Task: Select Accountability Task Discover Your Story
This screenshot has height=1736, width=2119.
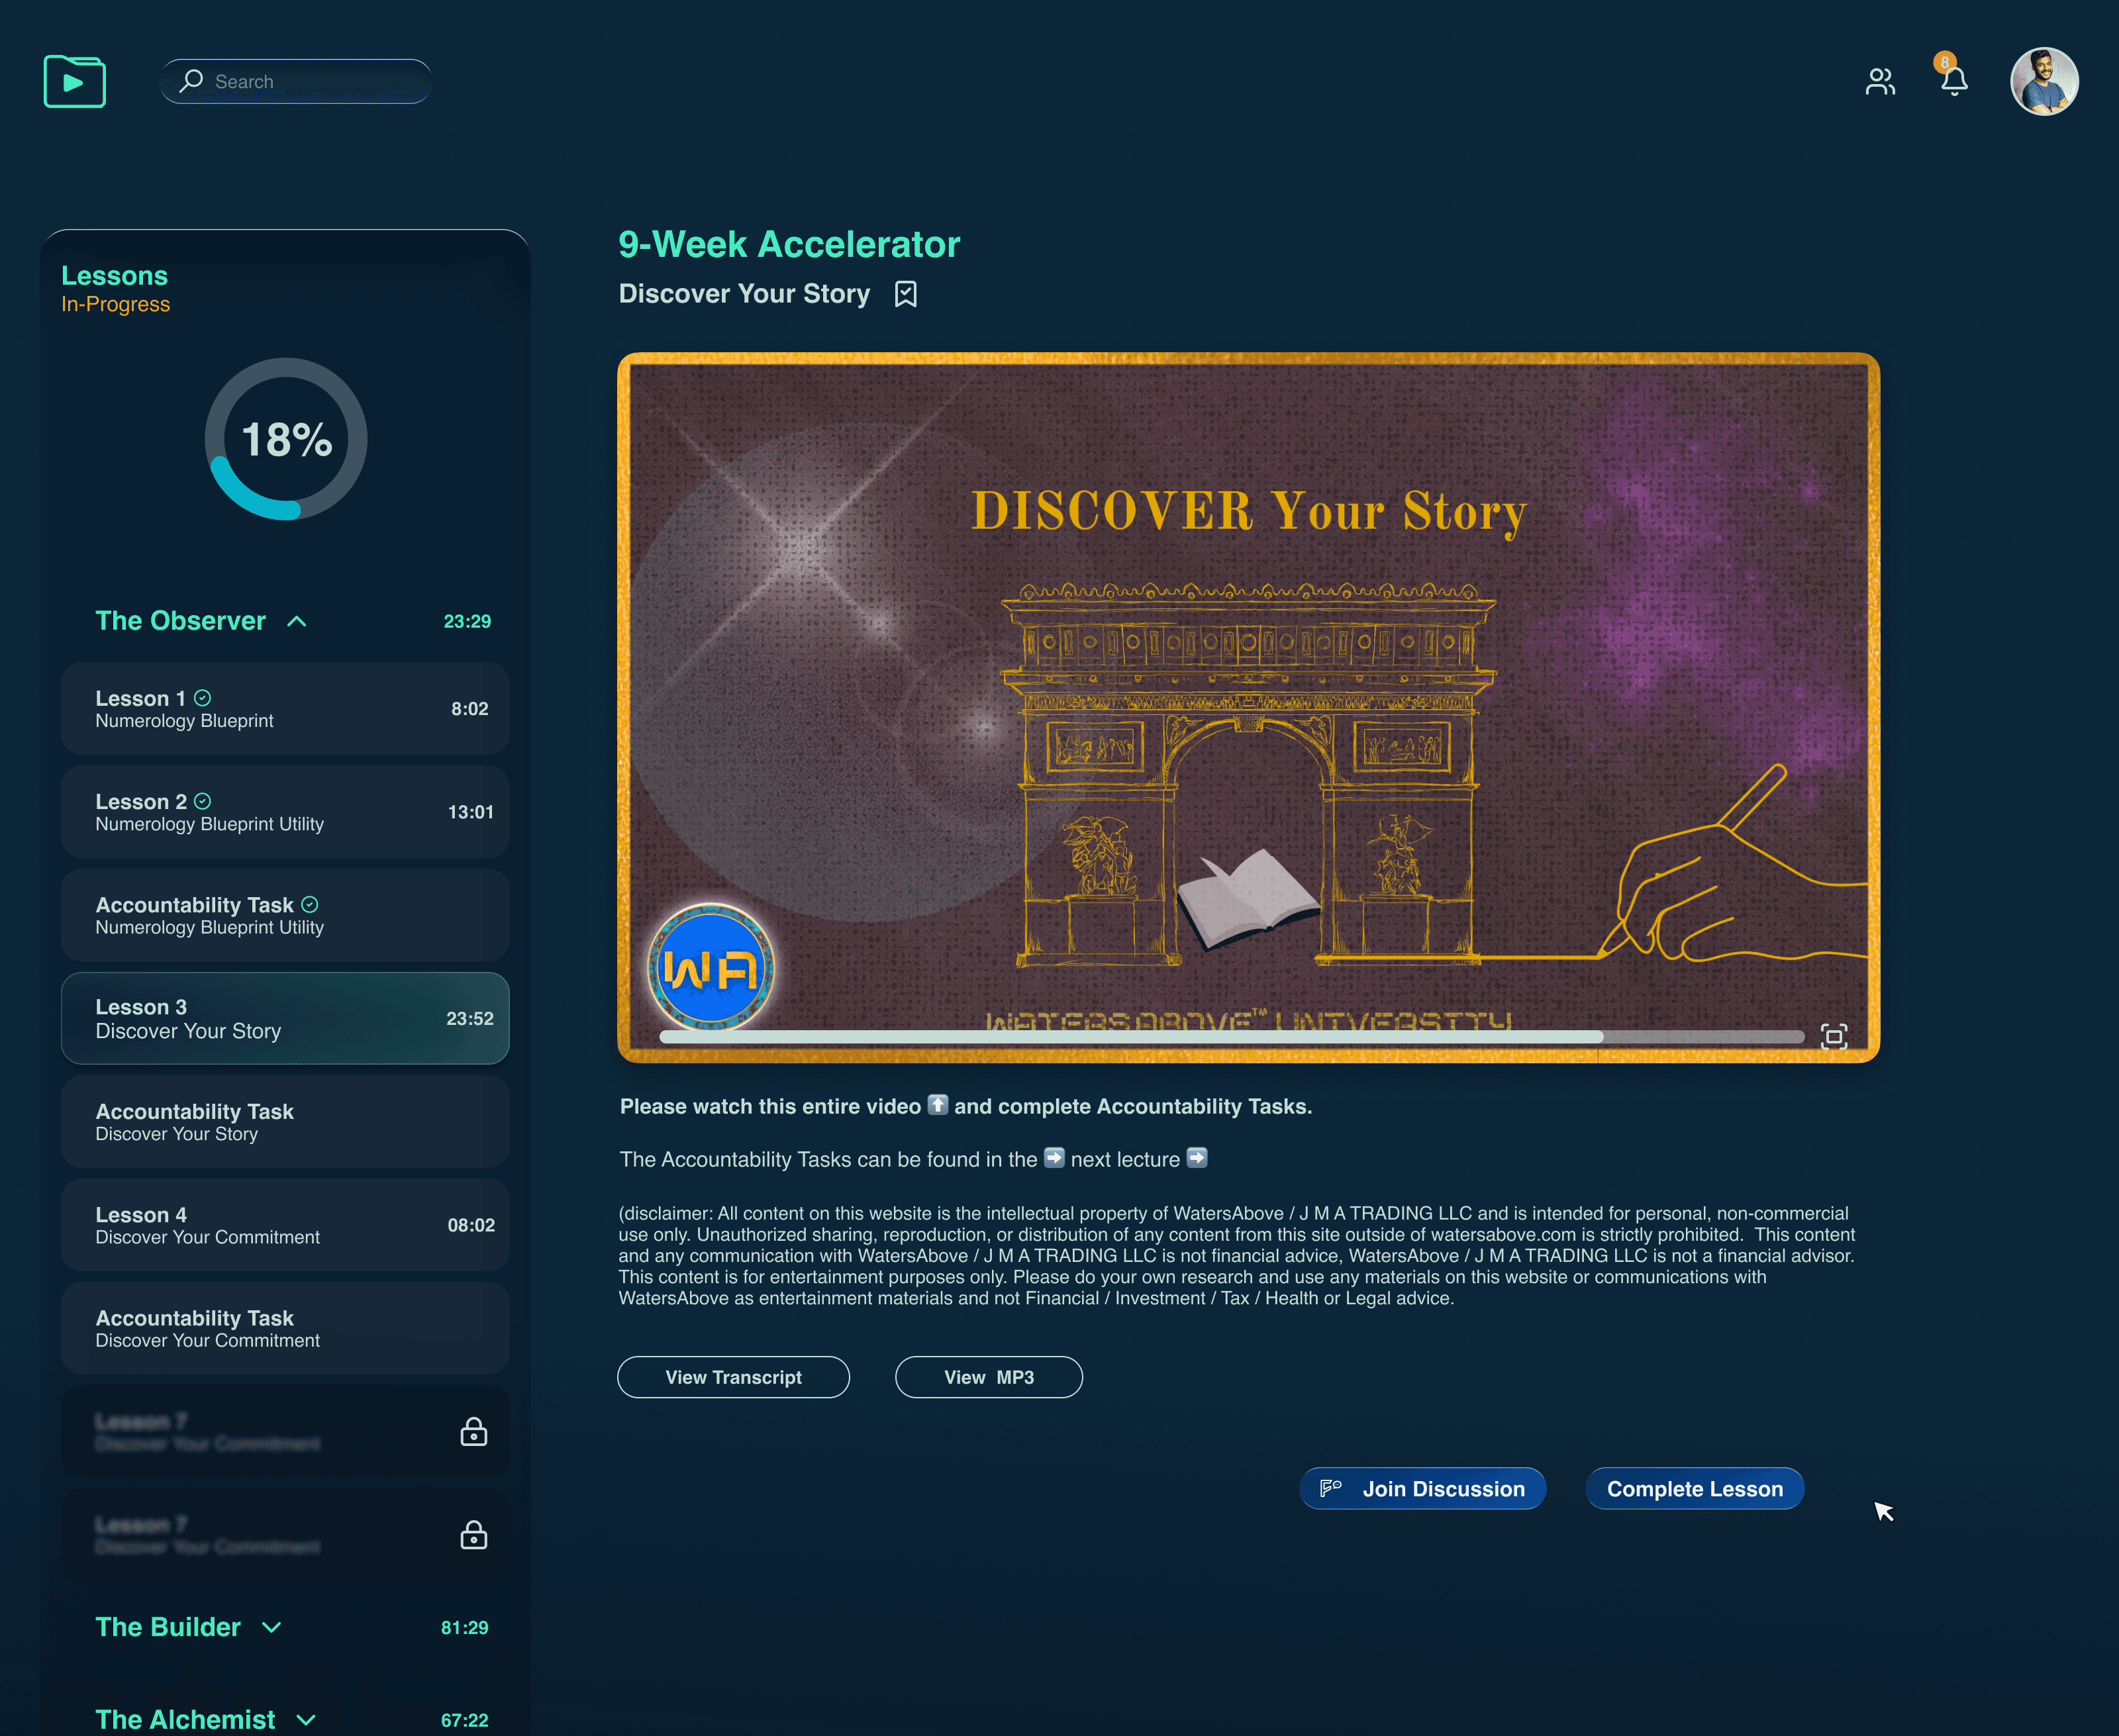Action: (x=285, y=1122)
